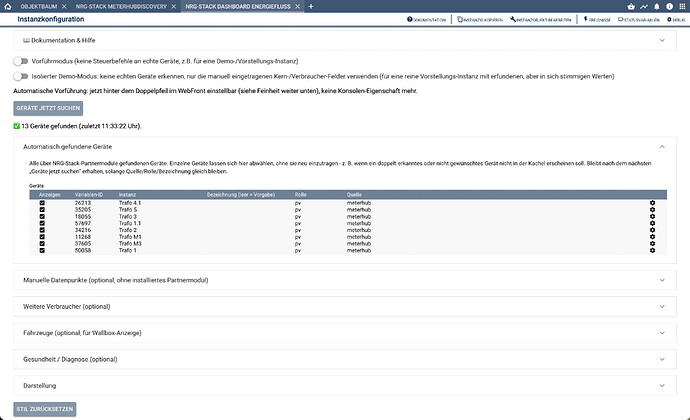Open the apps grid icon in the top bar

point(682,6)
